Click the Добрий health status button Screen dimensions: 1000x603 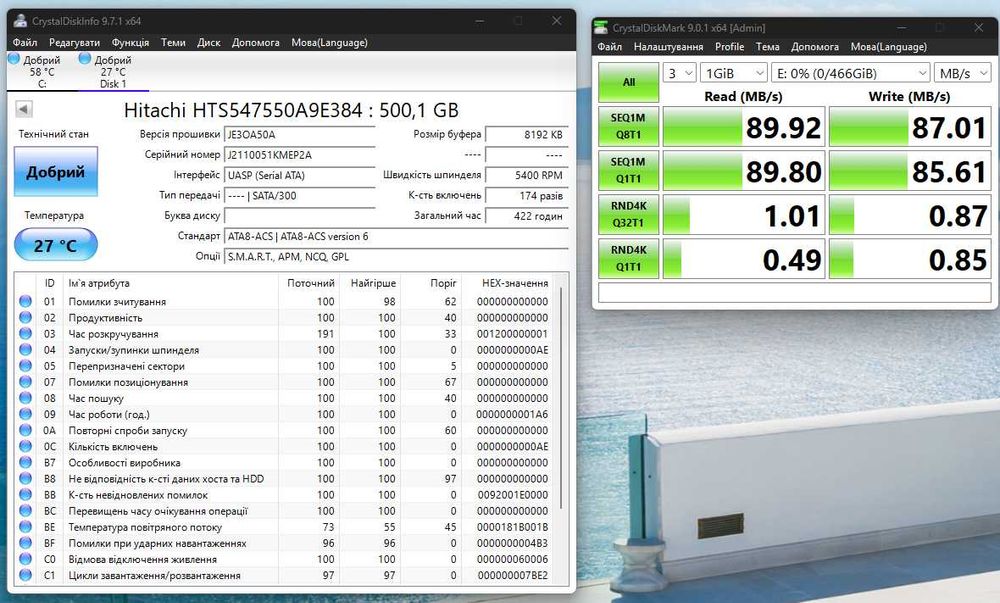55,171
